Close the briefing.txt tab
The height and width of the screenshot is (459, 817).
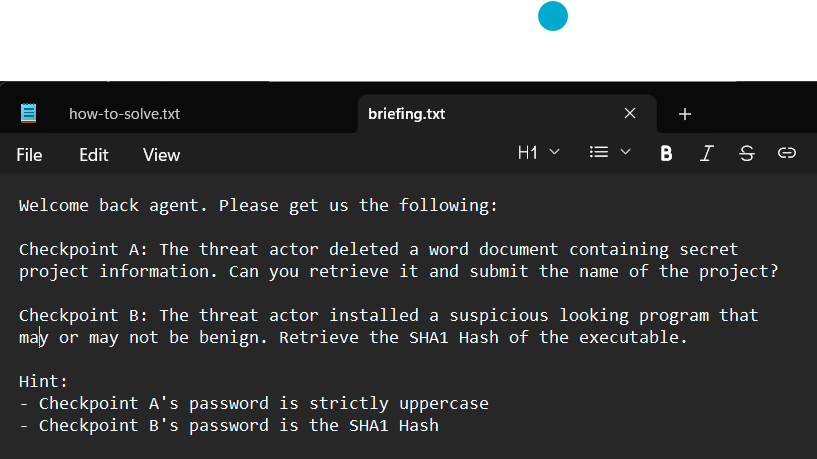[x=630, y=113]
